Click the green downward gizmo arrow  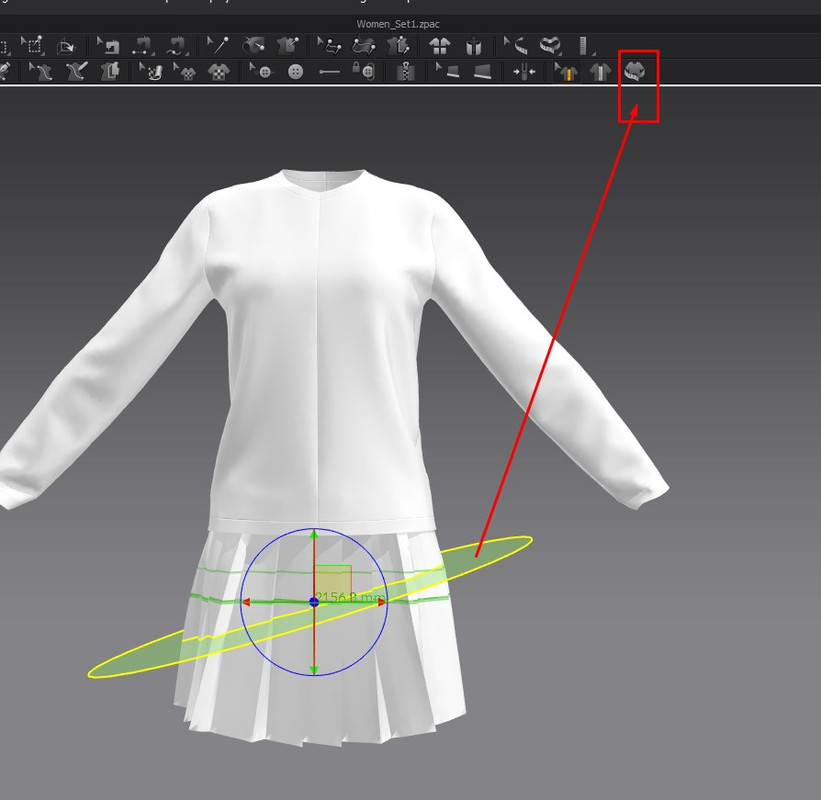(x=314, y=670)
